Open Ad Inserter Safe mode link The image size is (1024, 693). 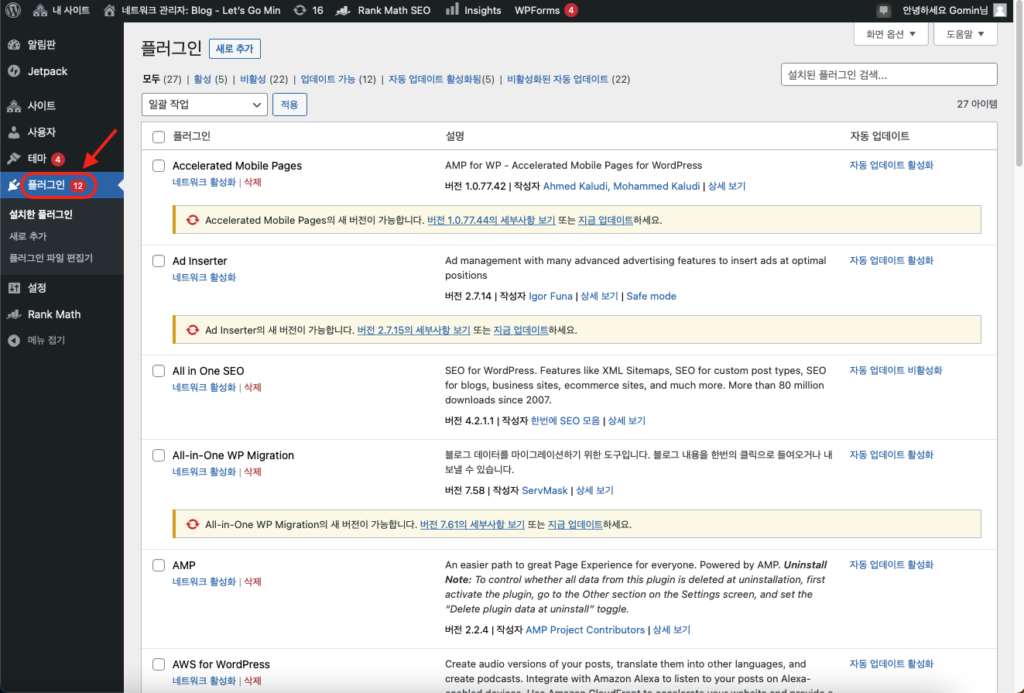point(651,296)
